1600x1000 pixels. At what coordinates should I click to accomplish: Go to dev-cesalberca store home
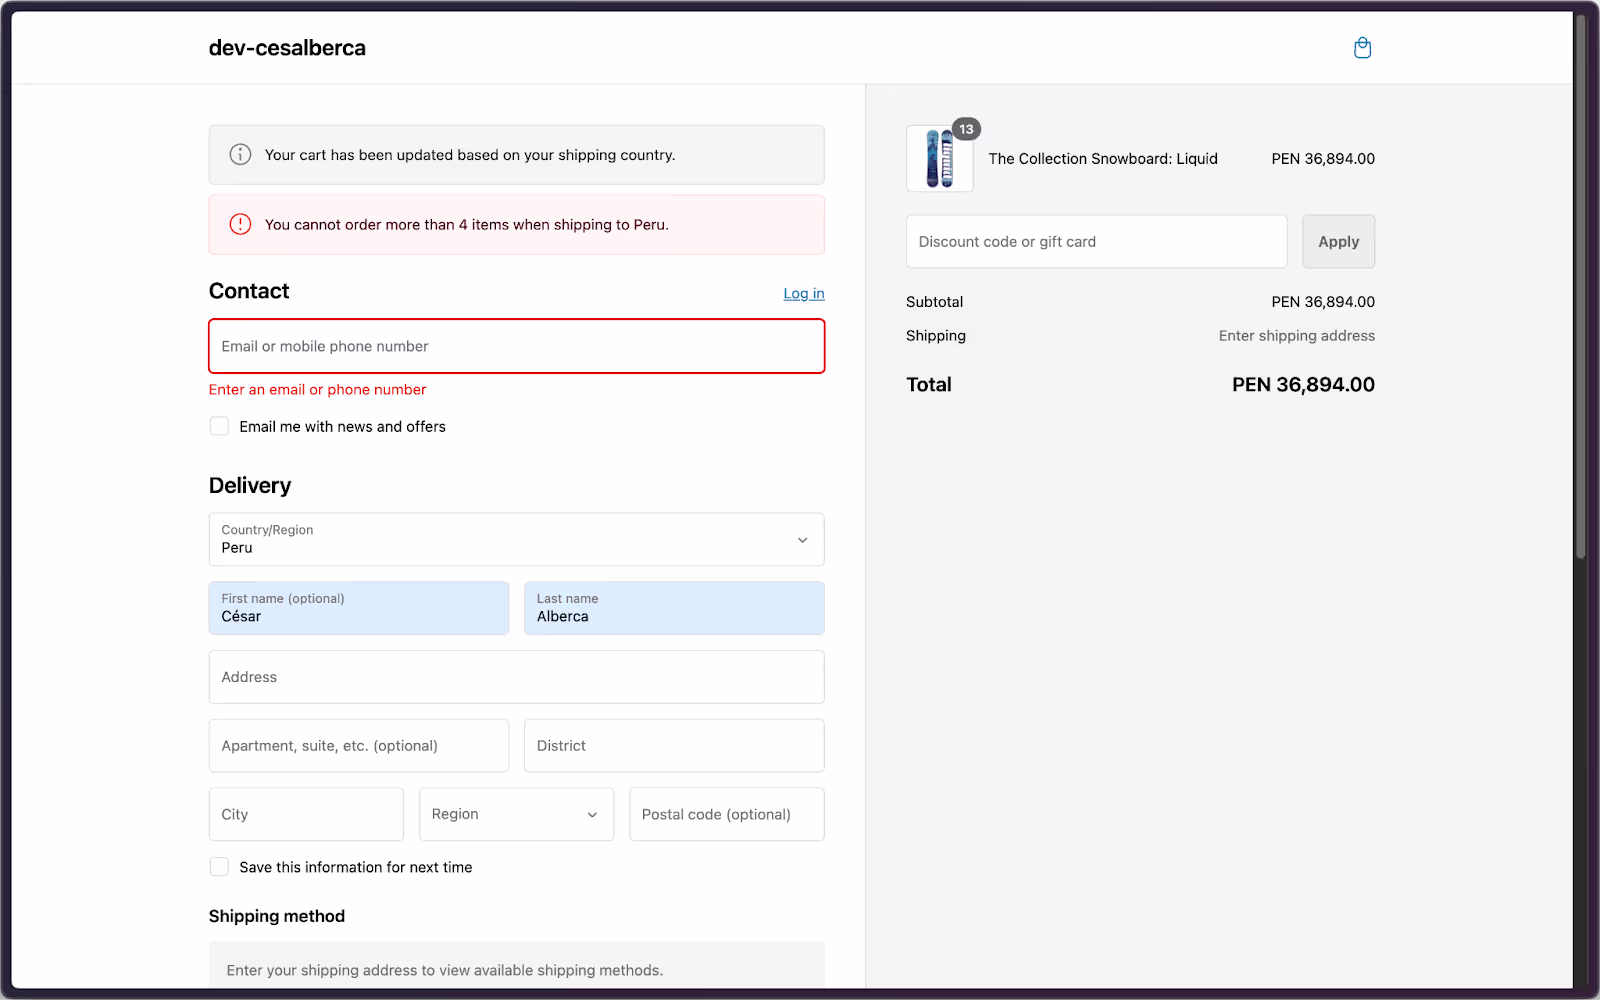coord(287,48)
